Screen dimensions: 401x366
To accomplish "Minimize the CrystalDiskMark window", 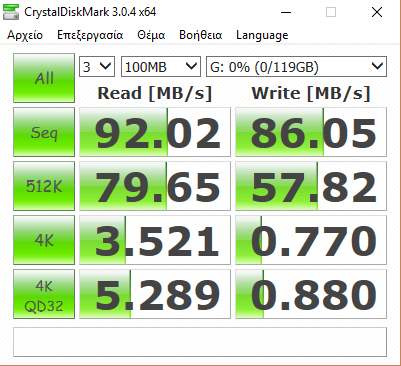I will [286, 12].
